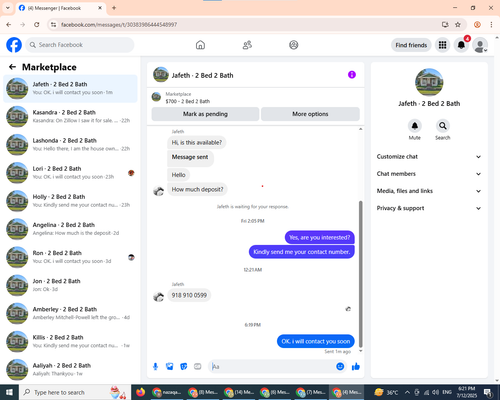Click More options button

pos(310,114)
